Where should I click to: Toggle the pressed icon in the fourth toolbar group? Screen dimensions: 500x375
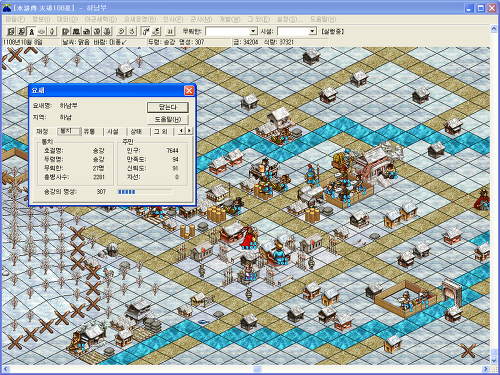click(x=146, y=31)
